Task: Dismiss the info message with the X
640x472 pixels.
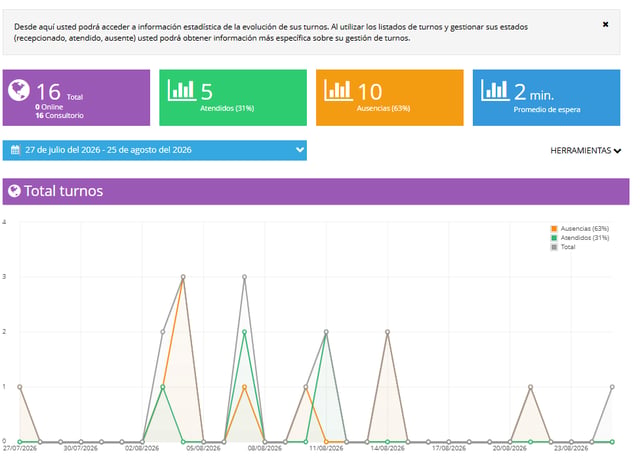Action: click(605, 24)
